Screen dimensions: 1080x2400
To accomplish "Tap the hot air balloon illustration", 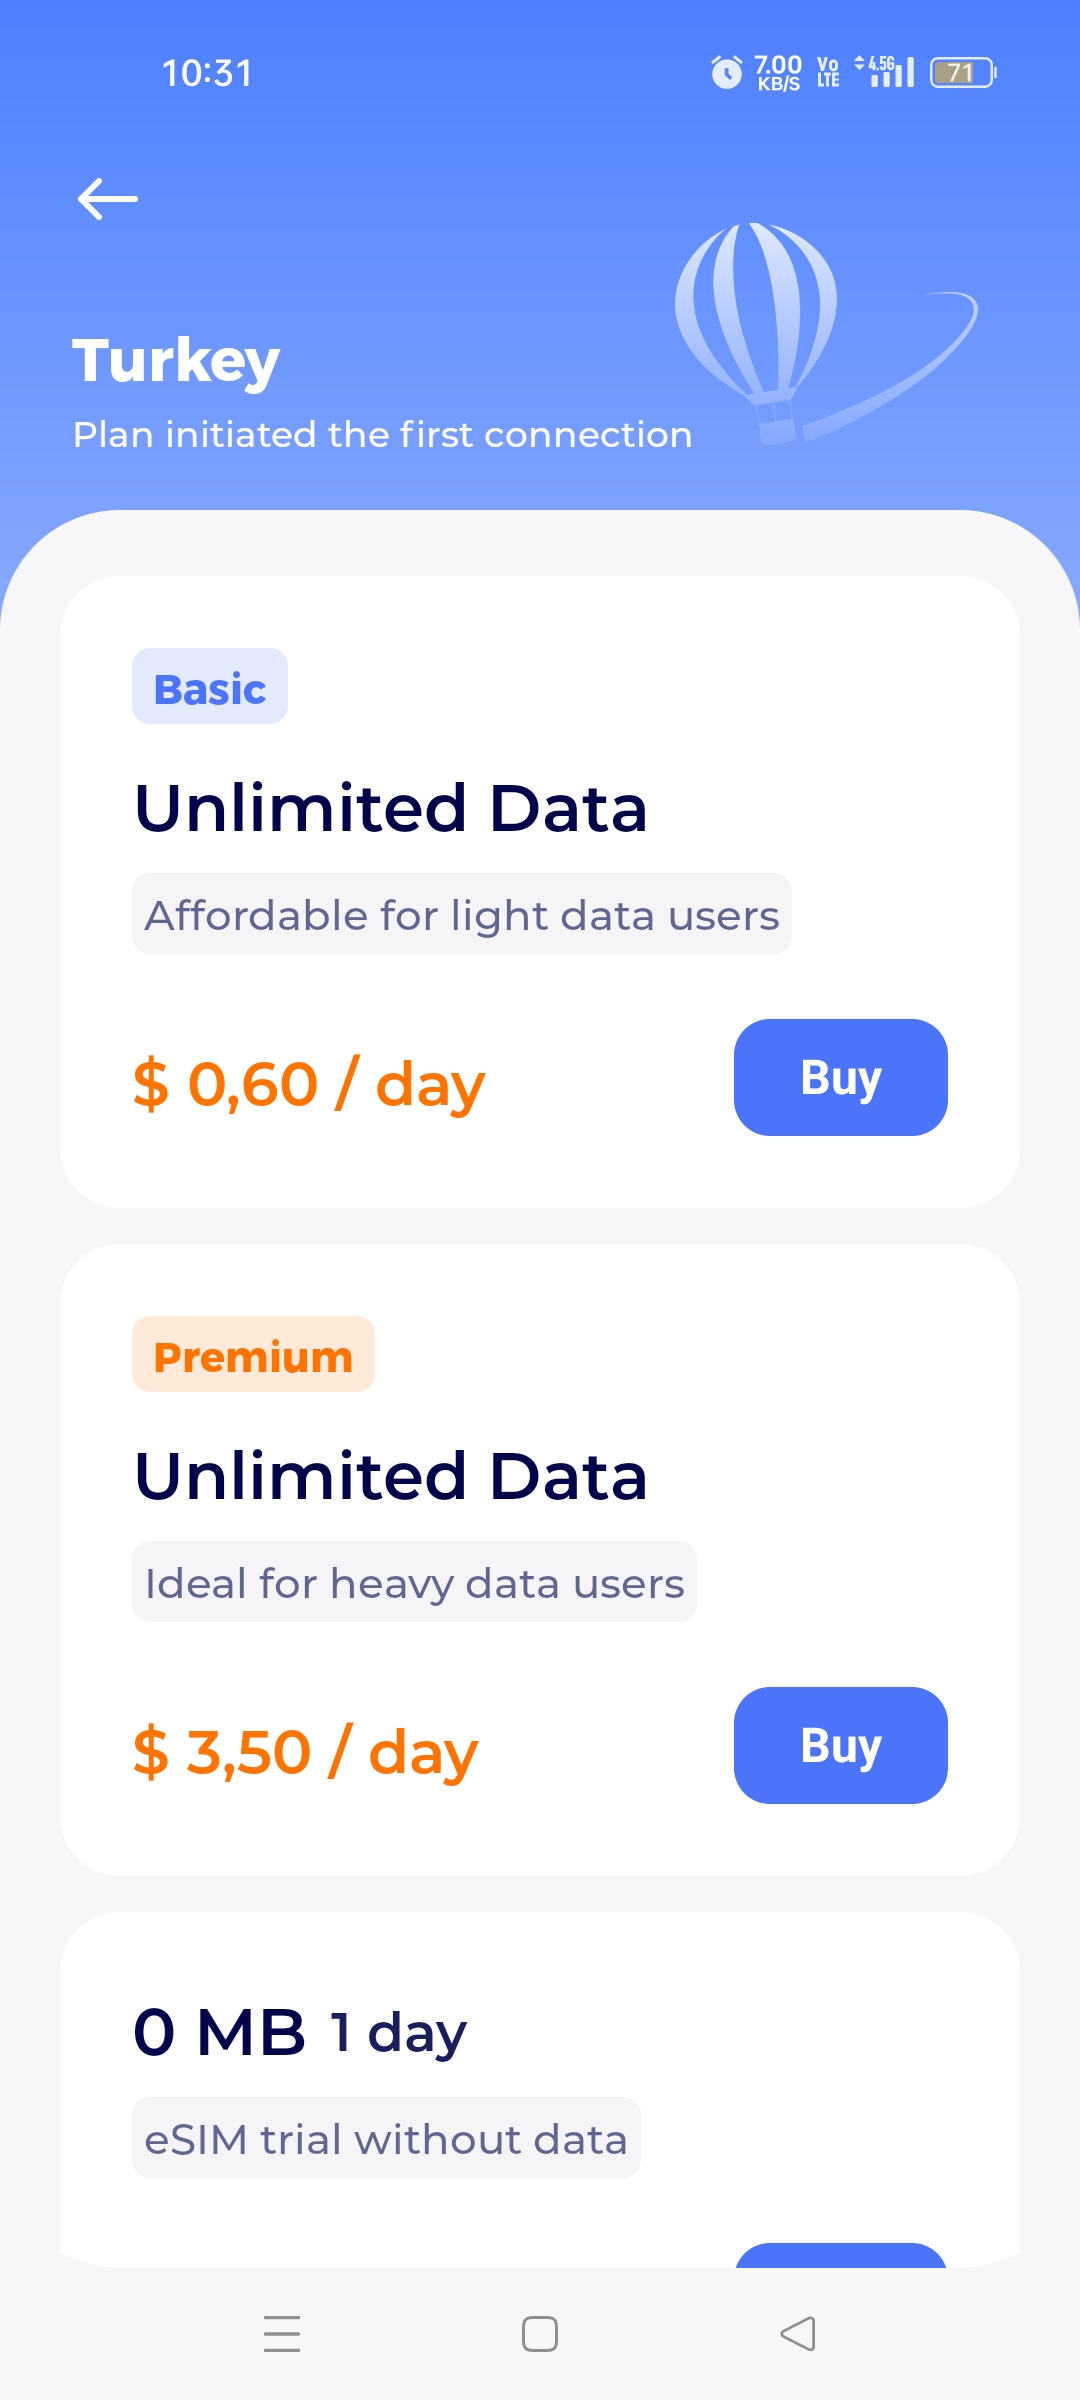I will click(757, 333).
